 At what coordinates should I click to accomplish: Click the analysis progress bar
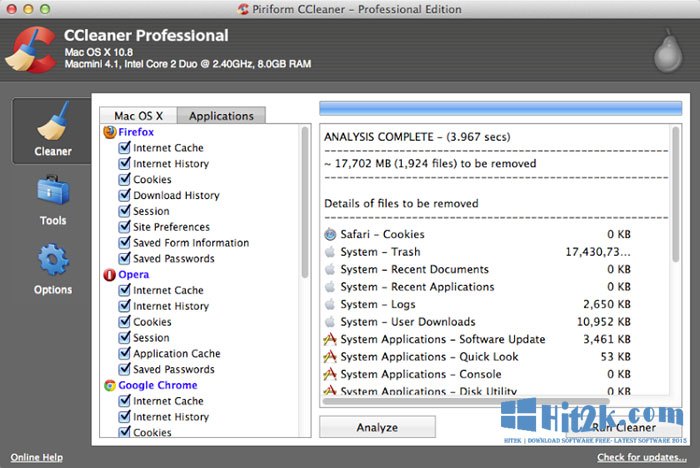(500, 109)
